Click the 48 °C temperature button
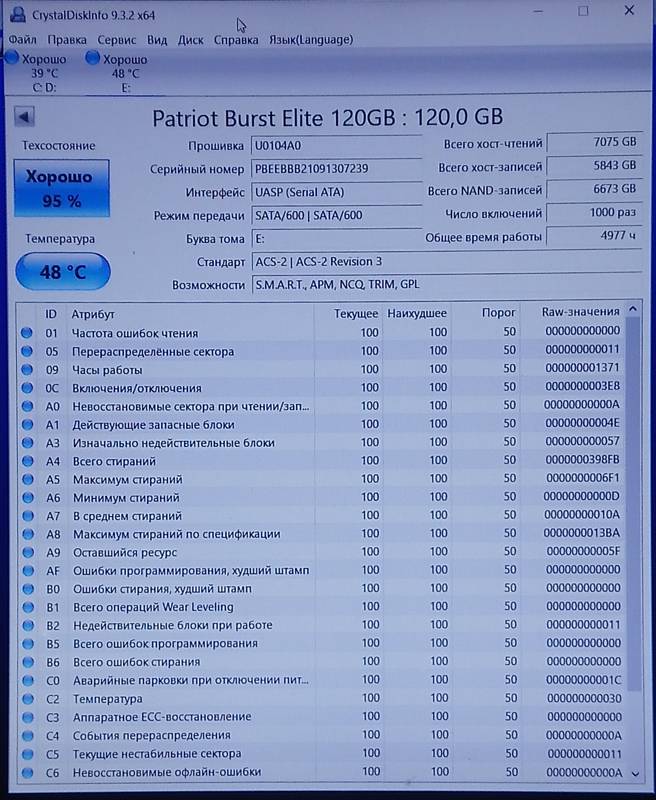 [63, 271]
